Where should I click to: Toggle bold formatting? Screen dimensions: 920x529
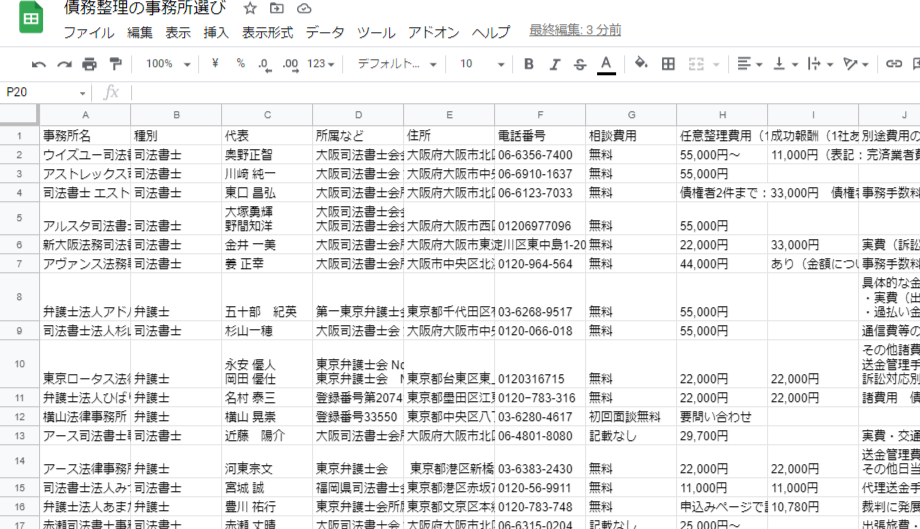pos(528,64)
